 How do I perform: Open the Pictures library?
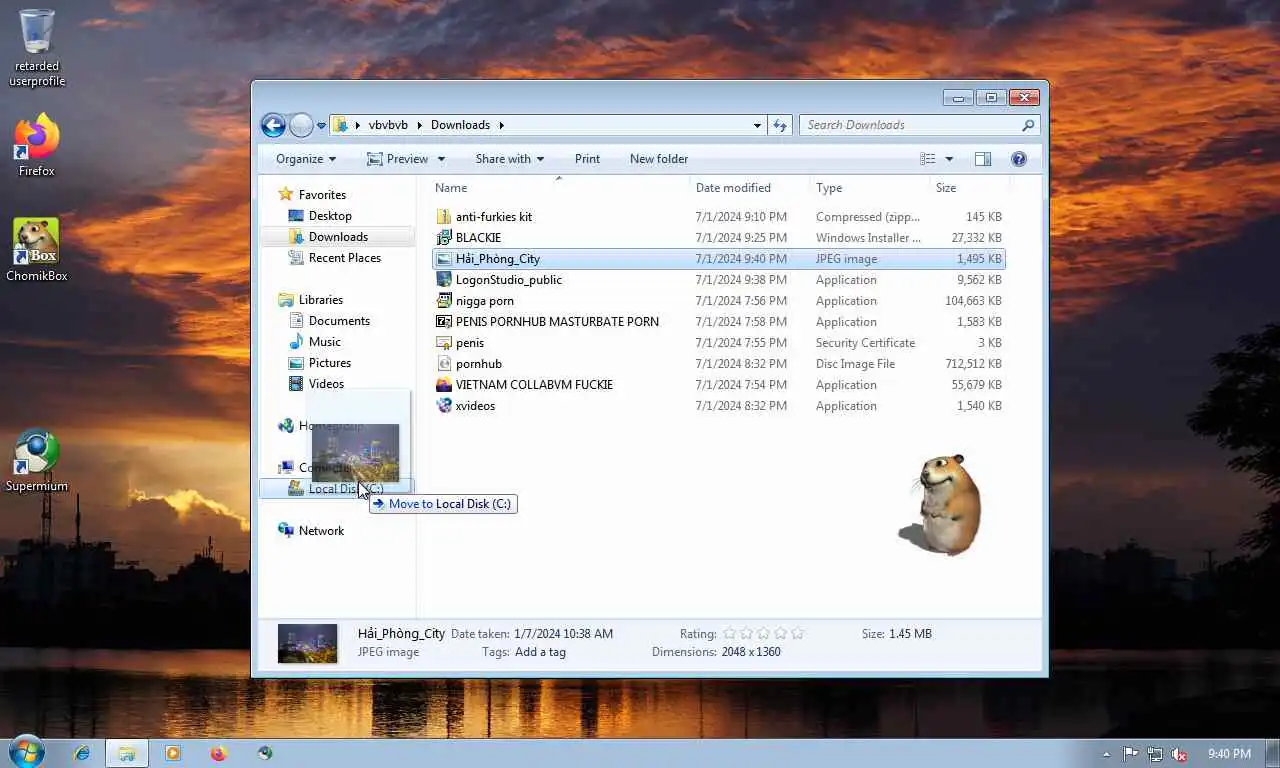(x=330, y=363)
